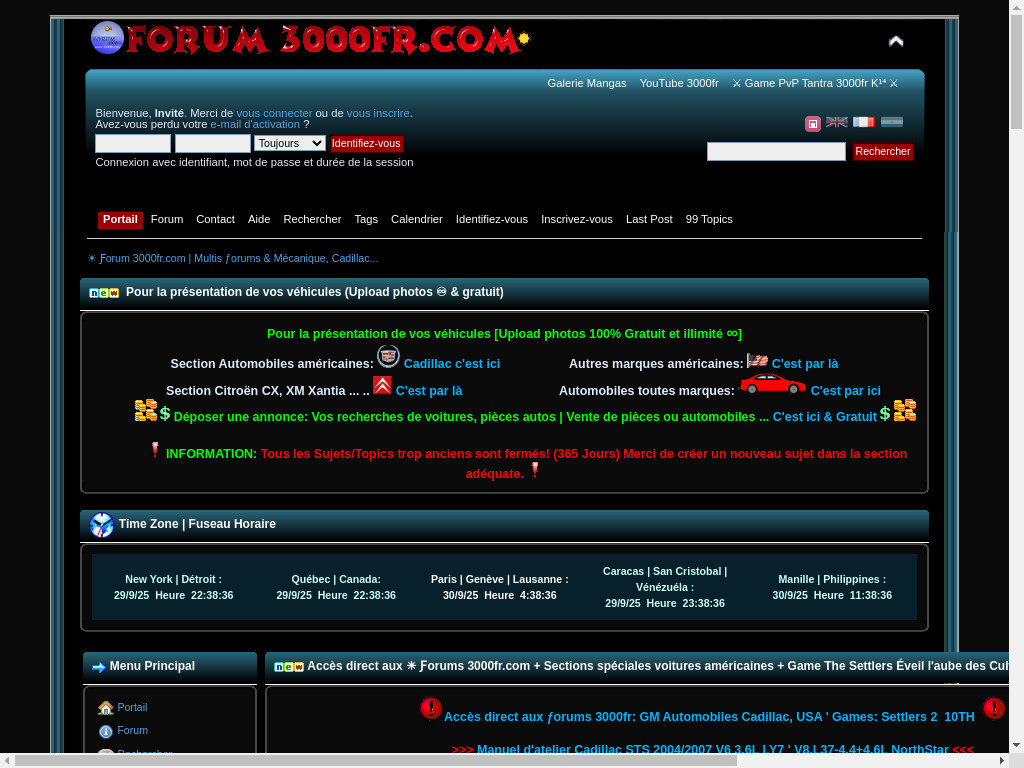Follow the 'vous connecter' link
1024x768 pixels.
274,113
